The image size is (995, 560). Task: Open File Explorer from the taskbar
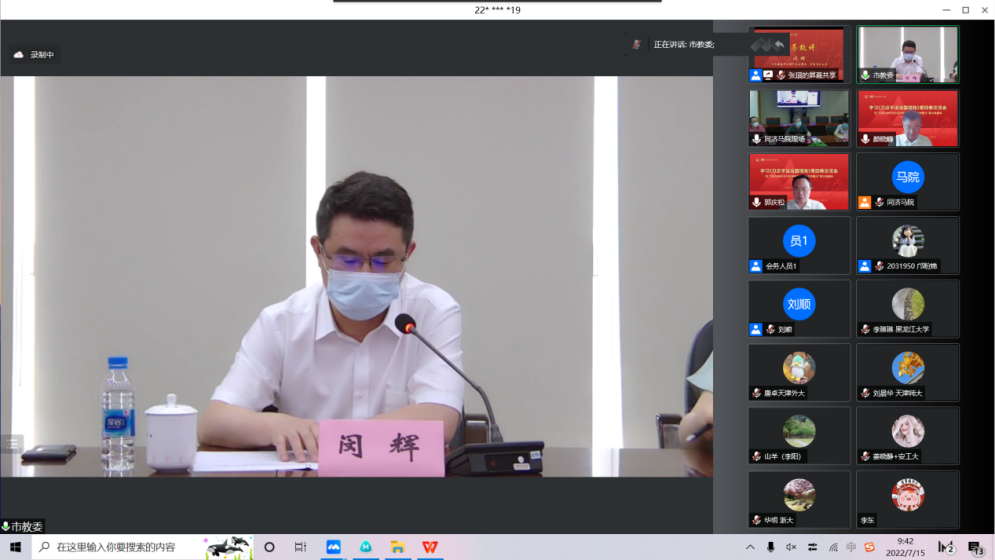pyautogui.click(x=398, y=547)
